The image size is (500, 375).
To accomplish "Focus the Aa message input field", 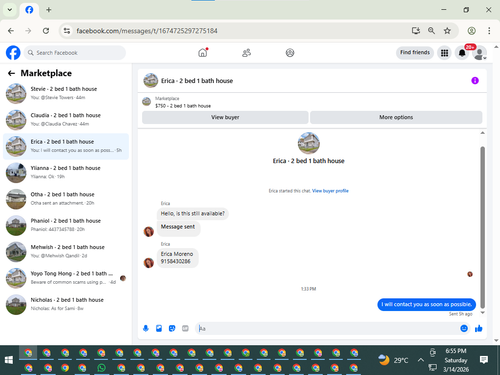I will pos(328,328).
